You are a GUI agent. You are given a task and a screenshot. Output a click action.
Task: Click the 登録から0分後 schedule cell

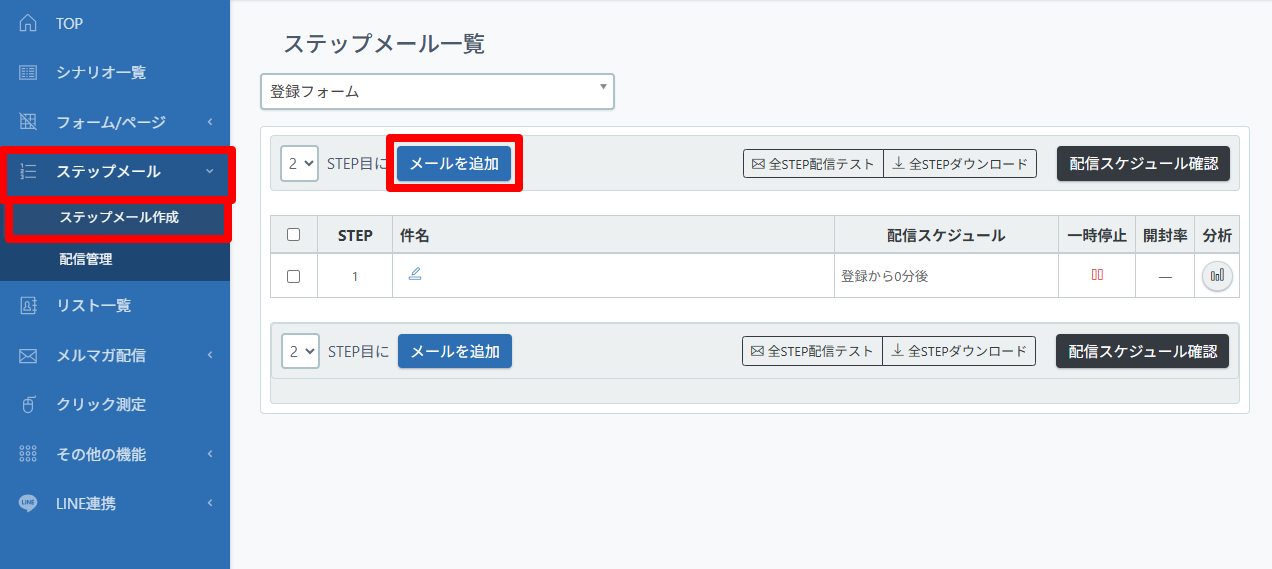coord(946,276)
